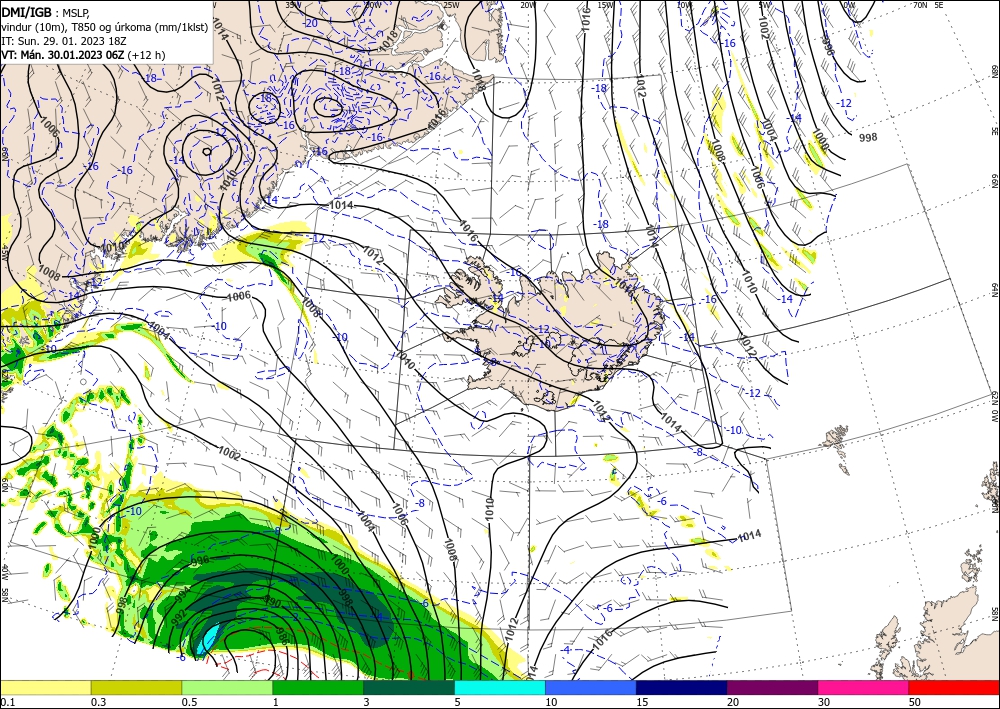Click the small circle marker over Greenland
This screenshot has width=1000, height=709.
coord(207,152)
